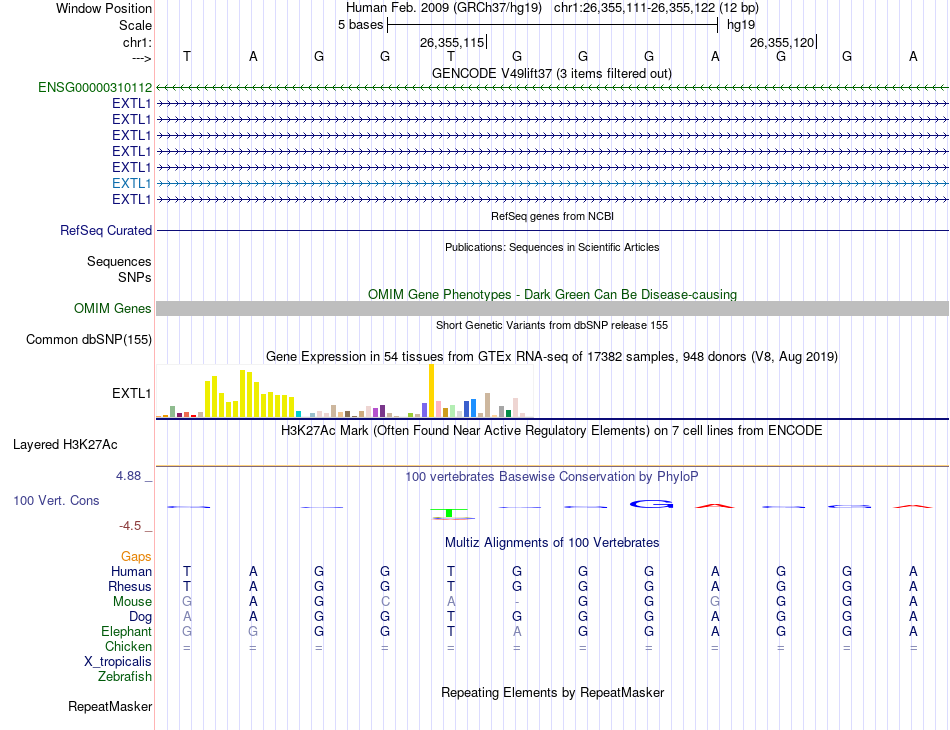
Task: Click the tallest orange bar in GTEx chart
Action: pos(431,391)
